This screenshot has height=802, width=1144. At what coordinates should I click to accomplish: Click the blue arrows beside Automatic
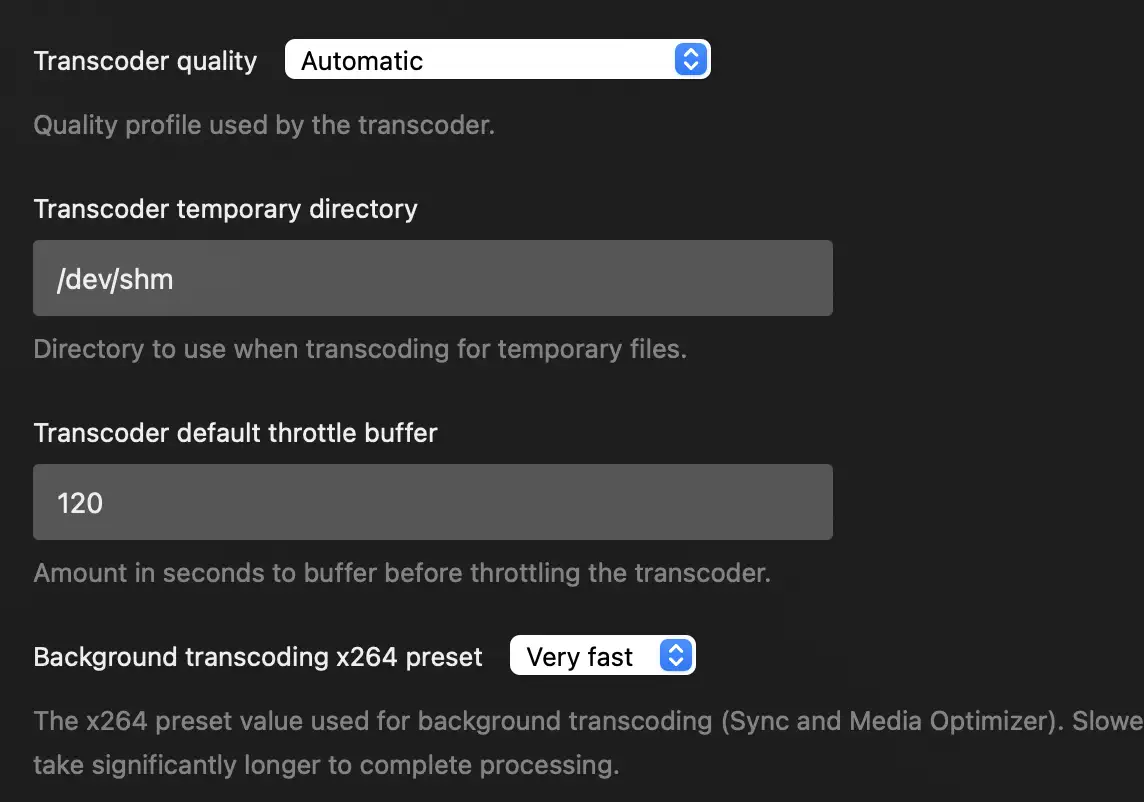(690, 60)
